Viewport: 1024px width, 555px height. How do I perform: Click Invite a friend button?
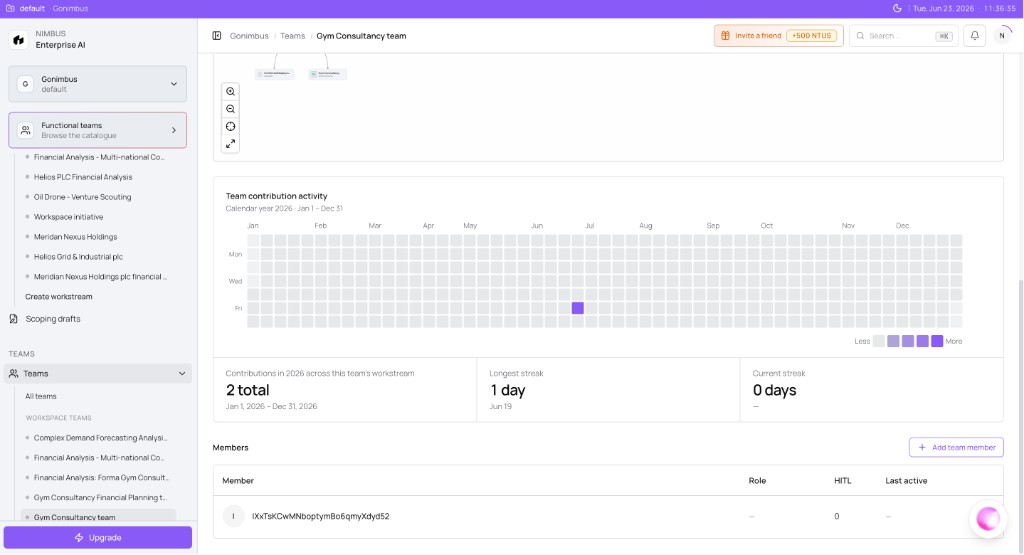click(778, 36)
